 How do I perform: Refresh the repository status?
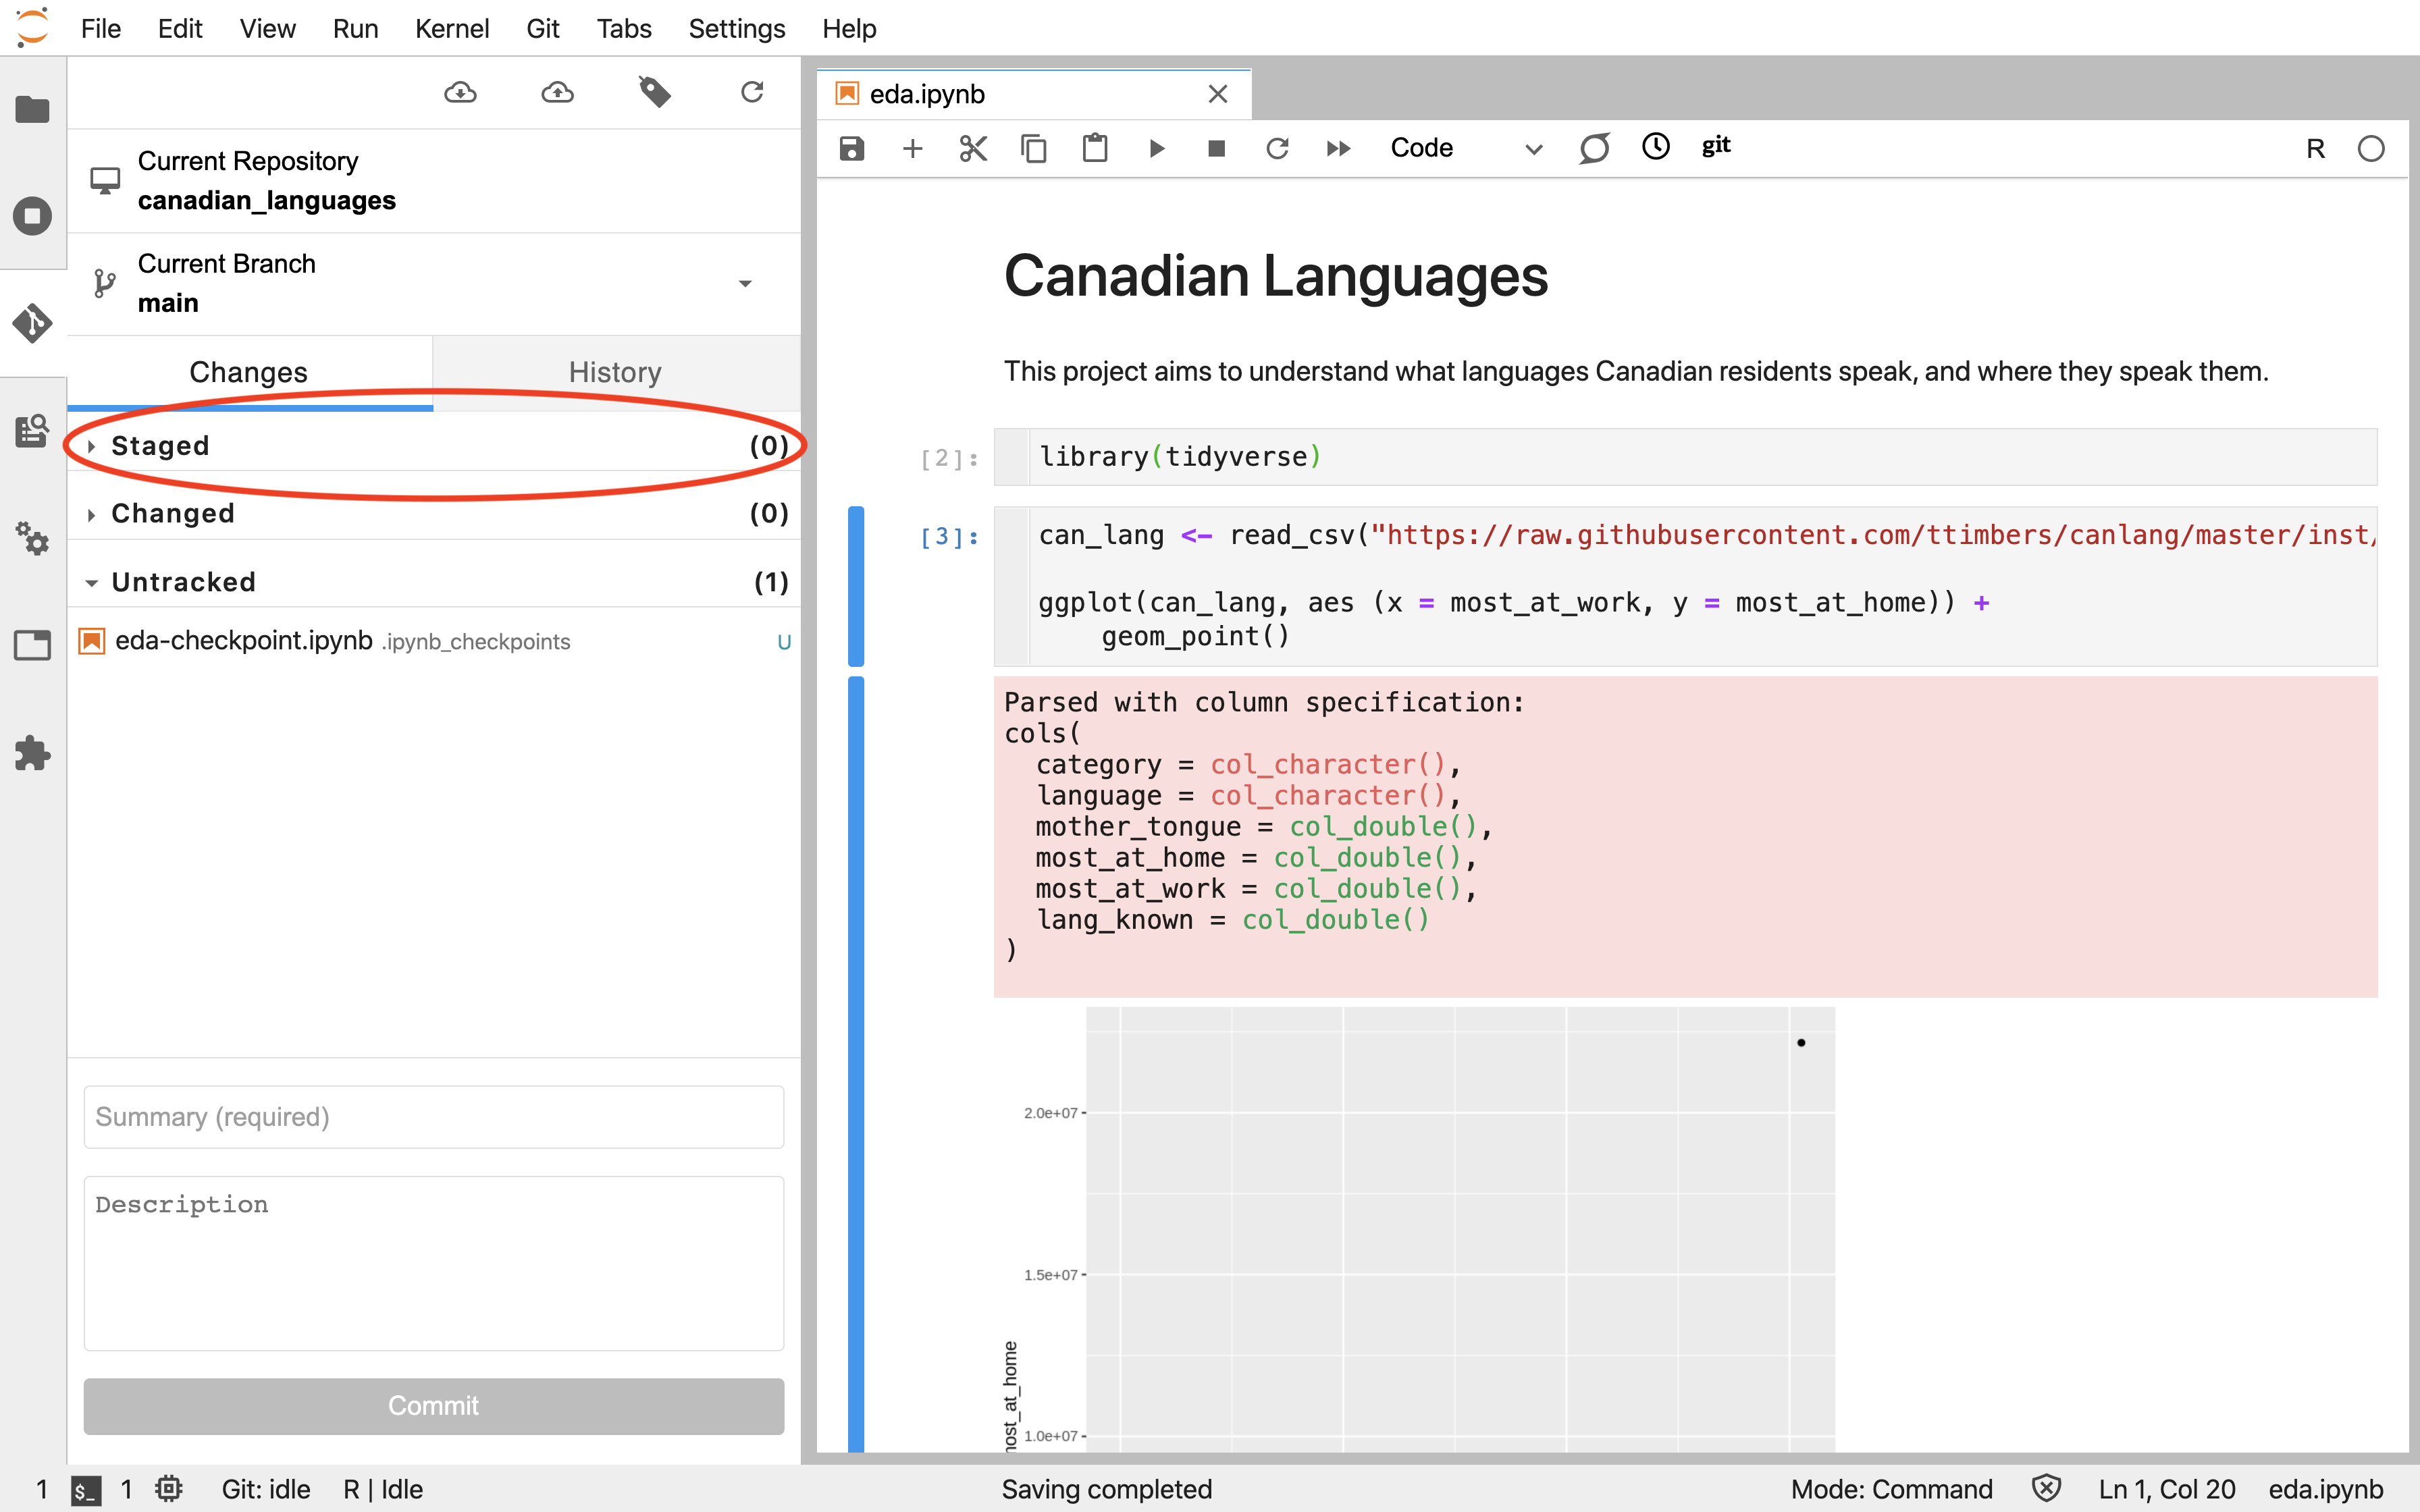coord(752,93)
